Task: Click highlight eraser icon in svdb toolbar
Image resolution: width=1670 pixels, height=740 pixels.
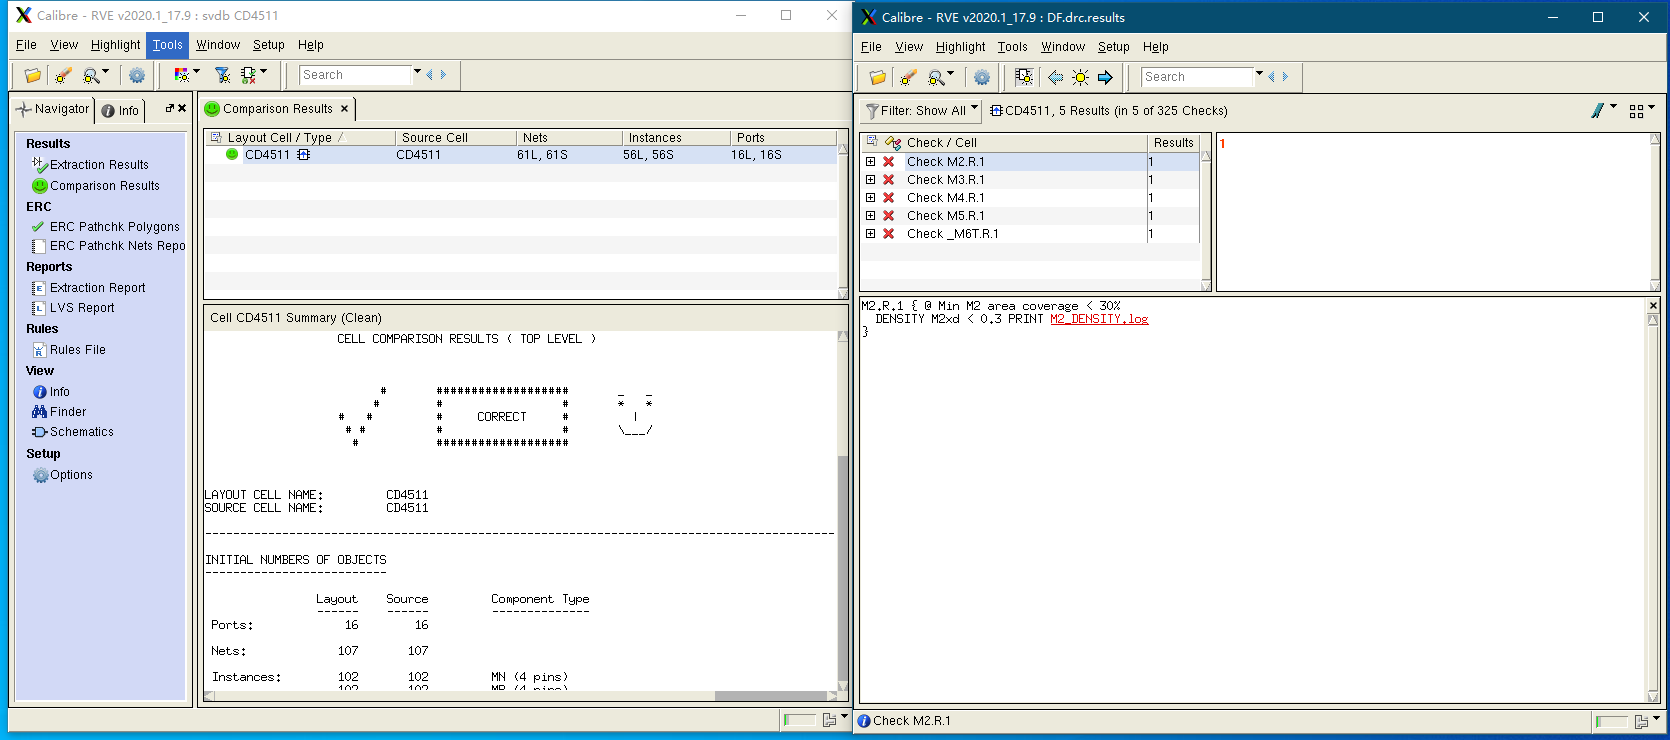Action: pos(63,75)
